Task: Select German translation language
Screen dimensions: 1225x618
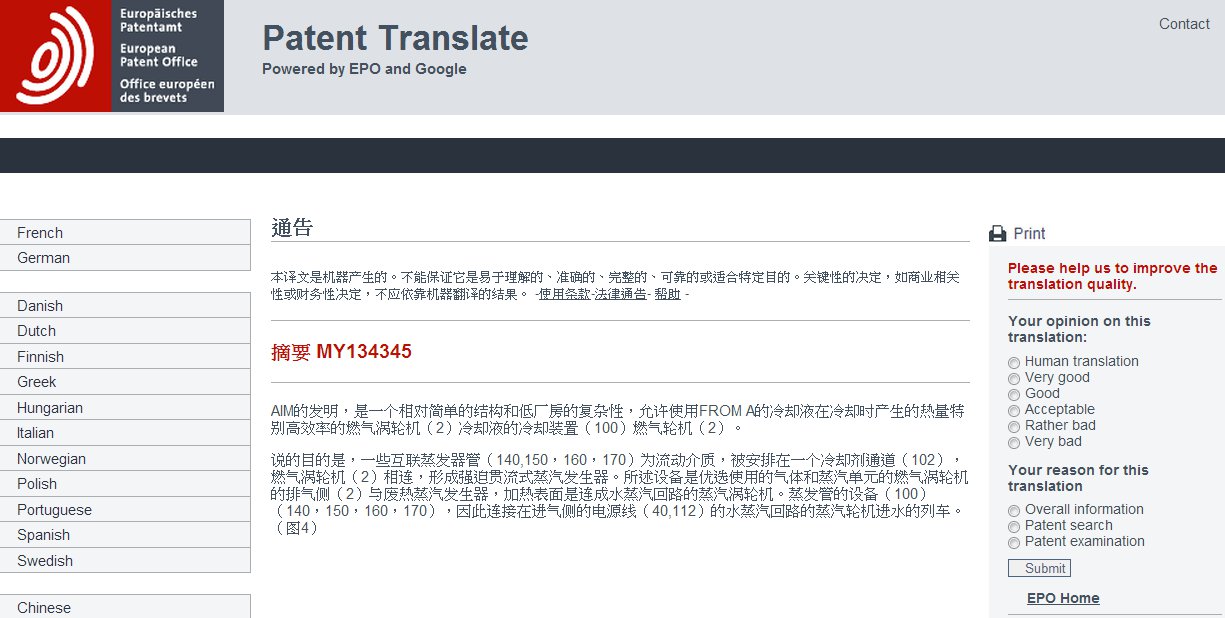Action: 43,258
